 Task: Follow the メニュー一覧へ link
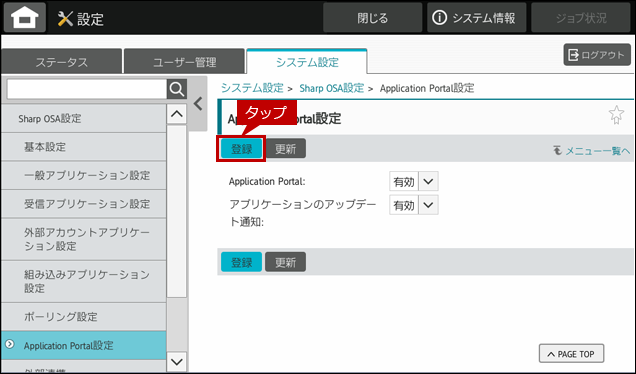pos(592,151)
